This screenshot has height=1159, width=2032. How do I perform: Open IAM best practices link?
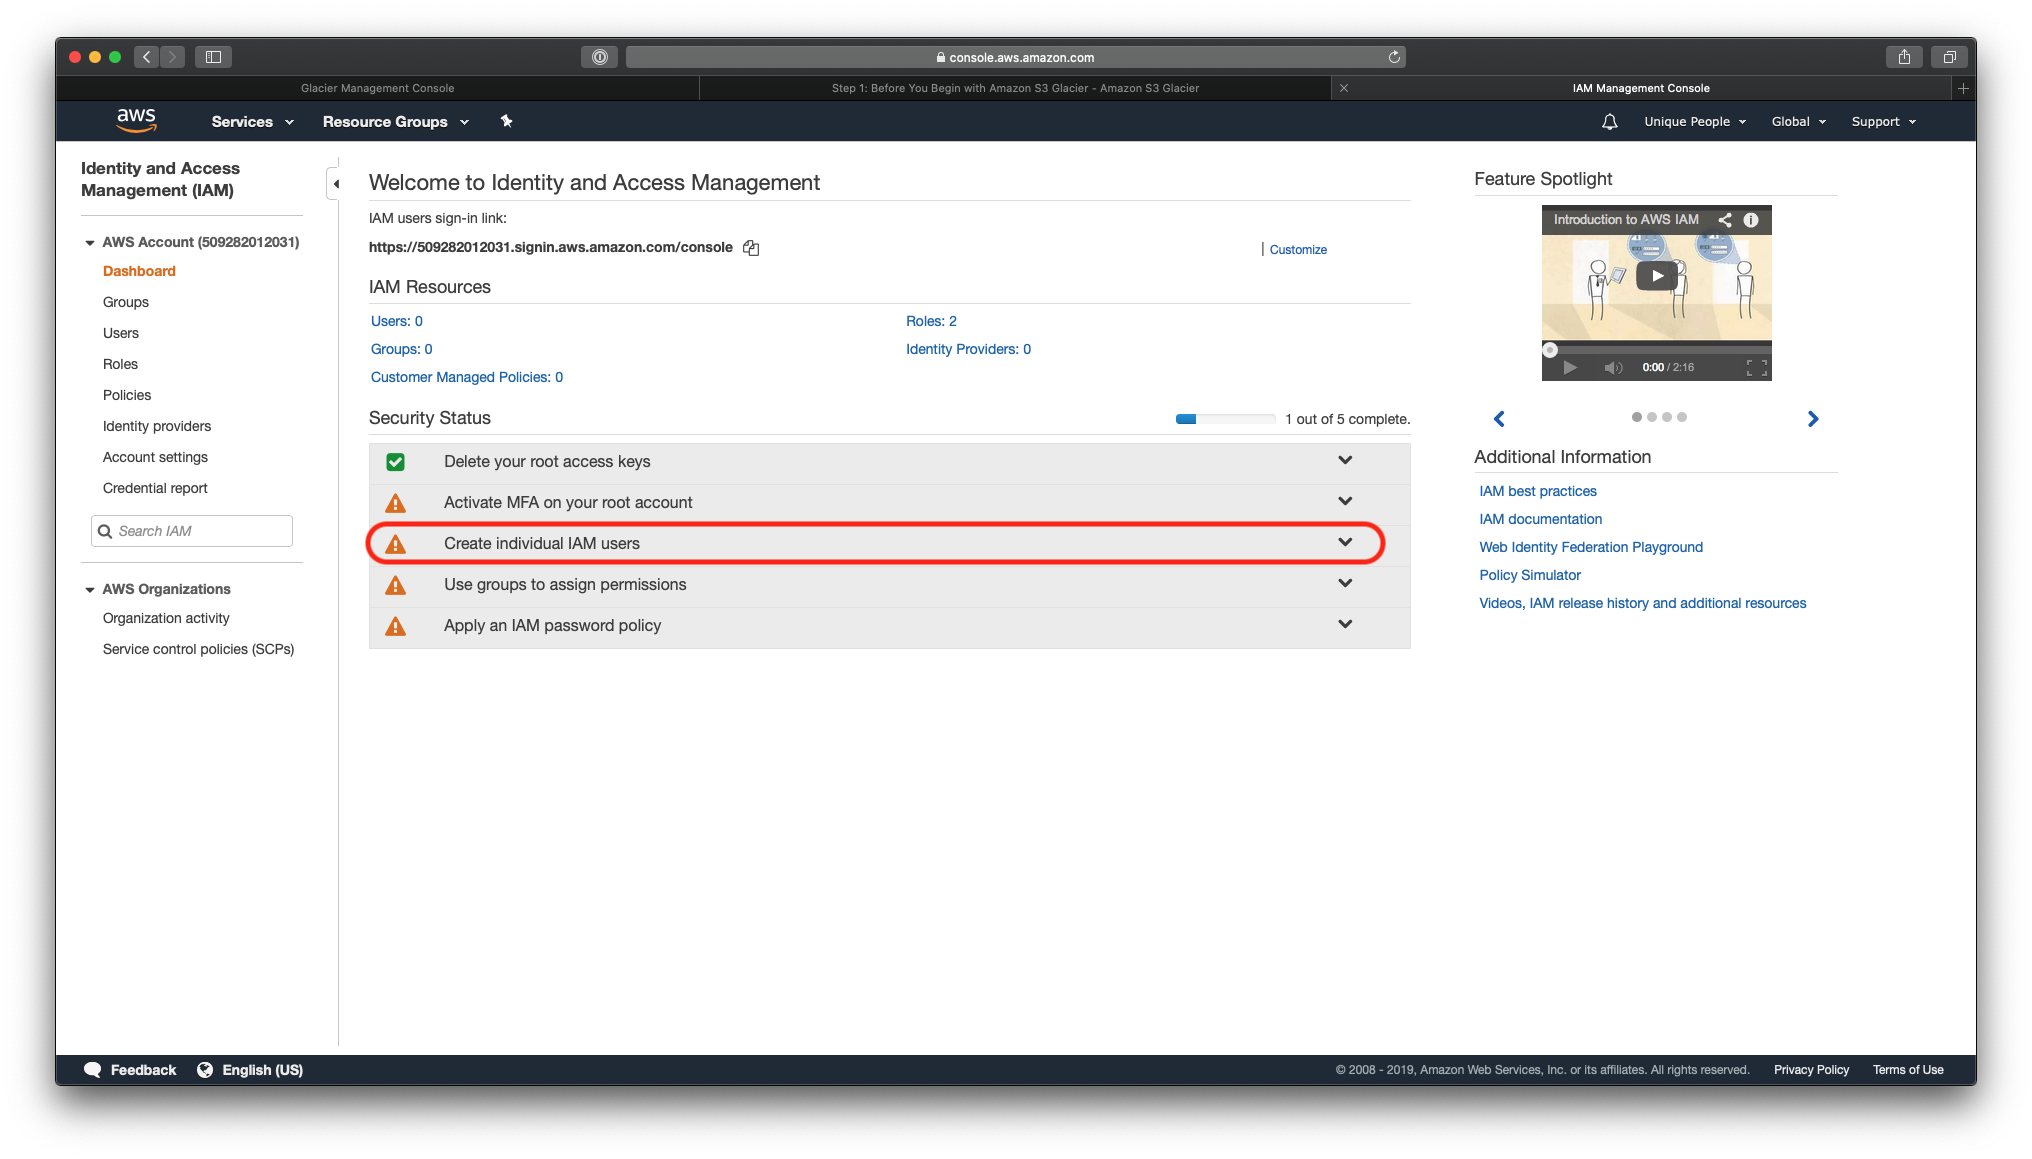click(x=1538, y=491)
